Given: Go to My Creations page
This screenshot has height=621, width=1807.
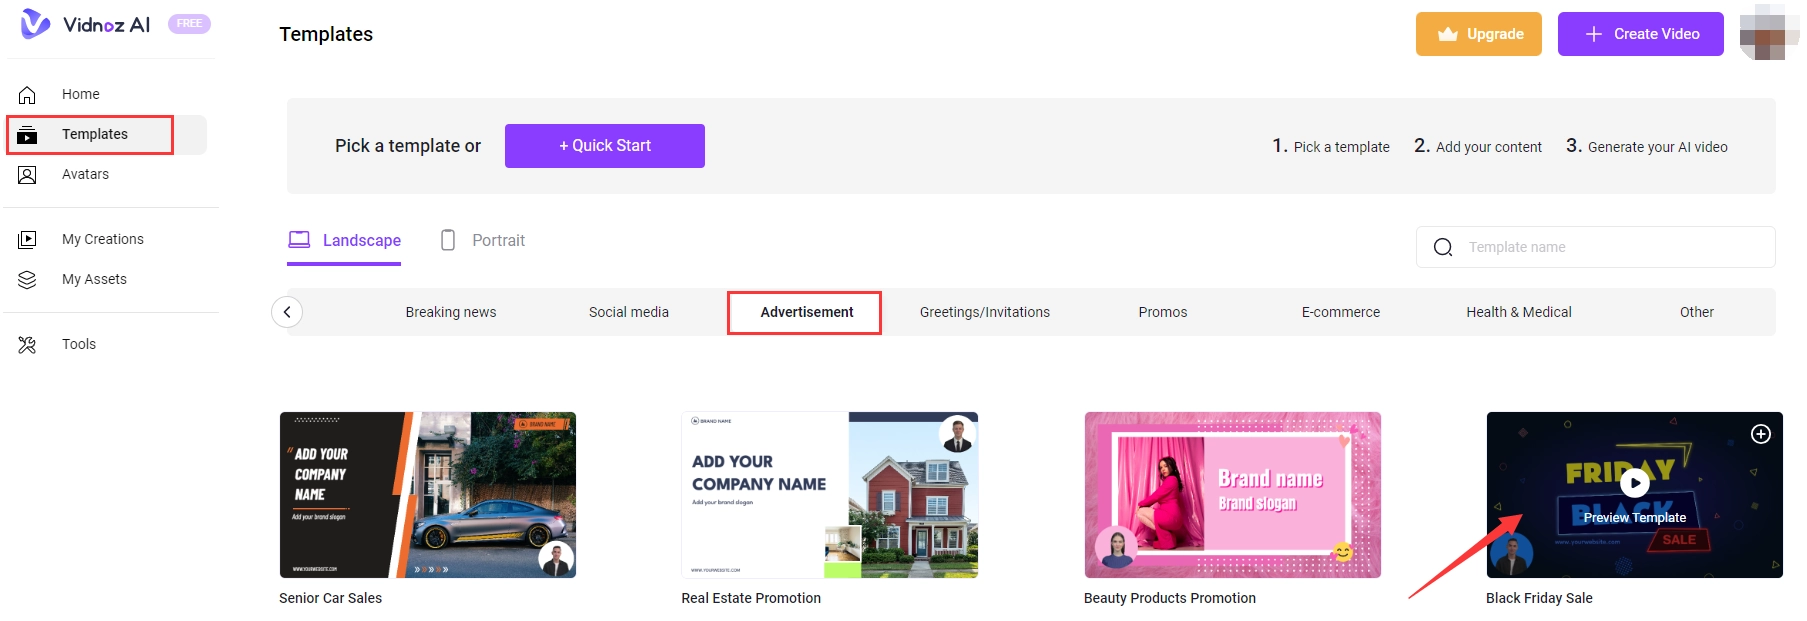Looking at the screenshot, I should tap(102, 239).
